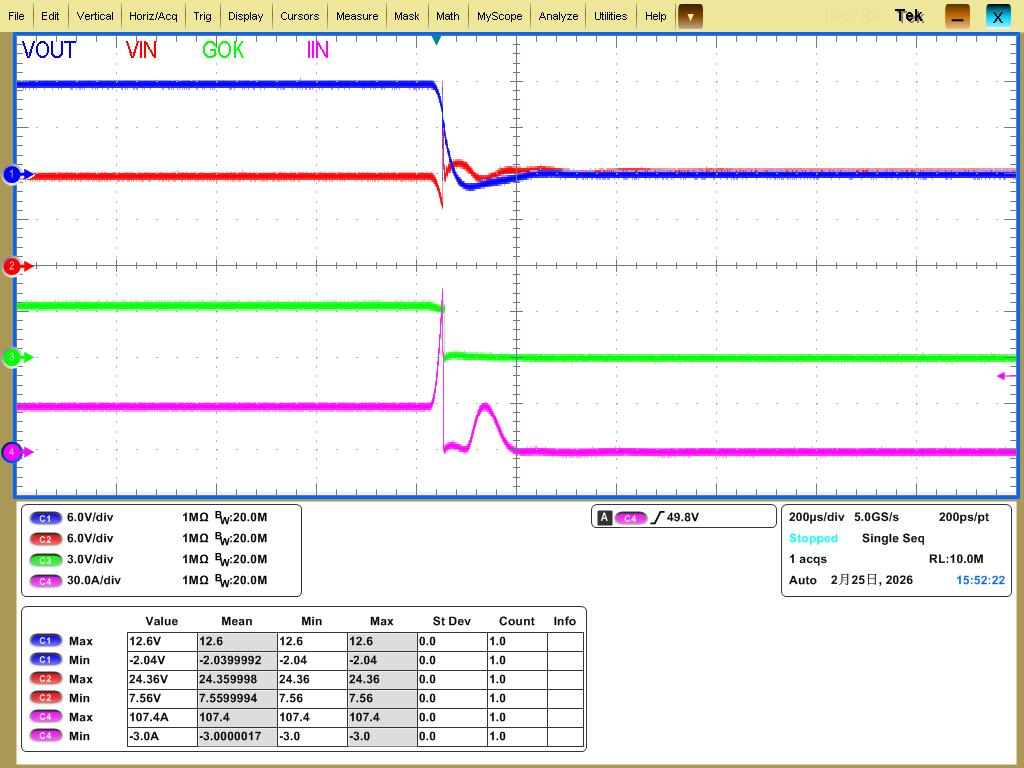
Task: Click the Single Seq readout
Action: (x=893, y=538)
